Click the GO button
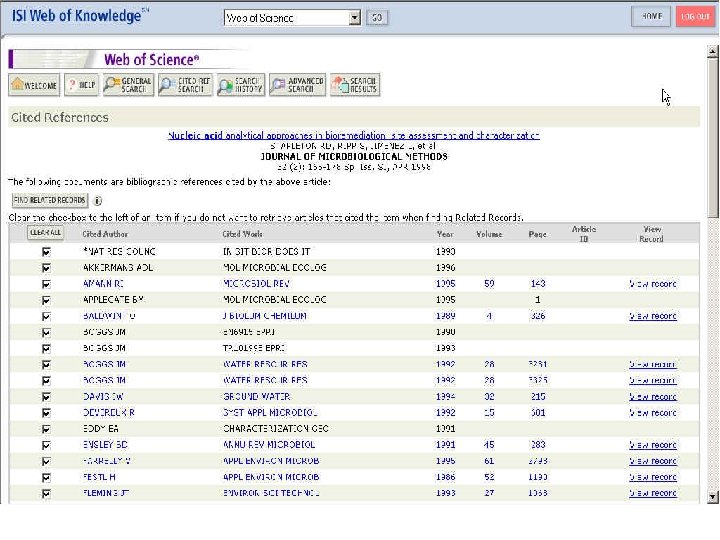The image size is (720, 540). coord(377,18)
